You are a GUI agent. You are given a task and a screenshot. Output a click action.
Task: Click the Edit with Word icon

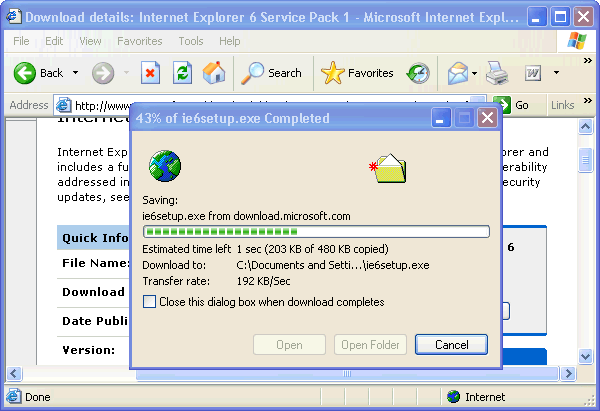coord(533,73)
